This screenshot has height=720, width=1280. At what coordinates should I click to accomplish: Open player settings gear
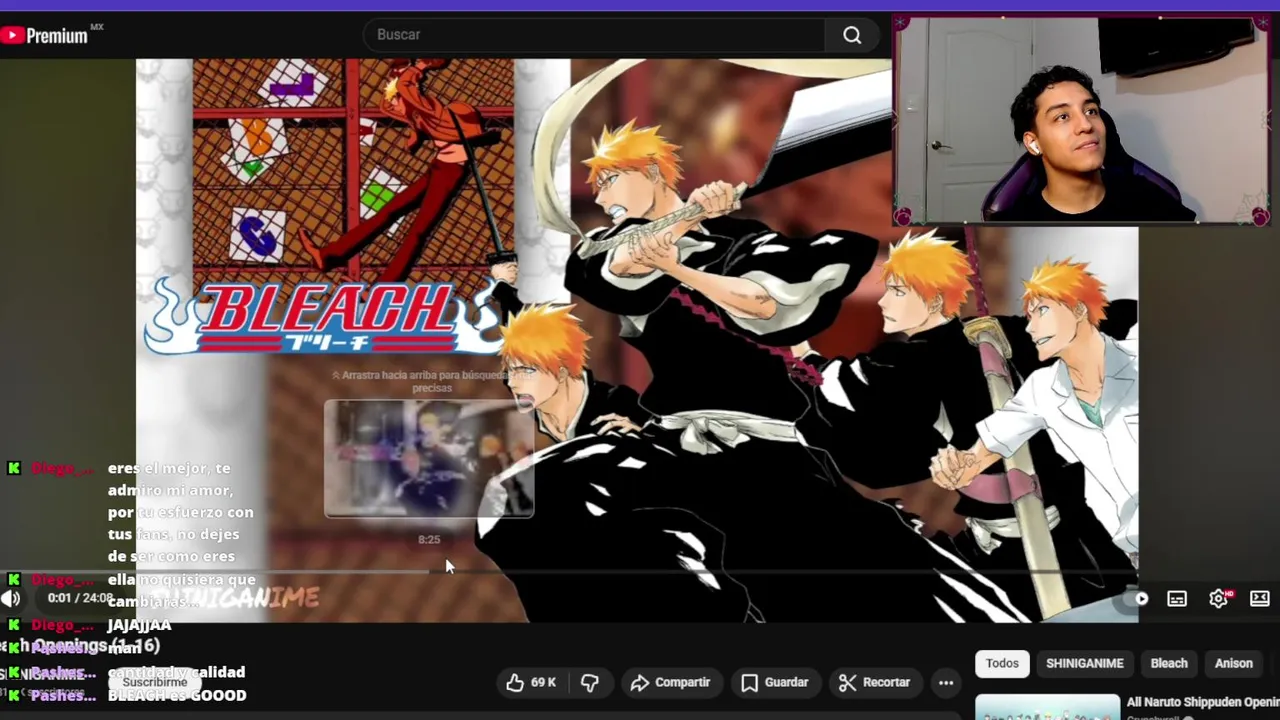point(1219,598)
